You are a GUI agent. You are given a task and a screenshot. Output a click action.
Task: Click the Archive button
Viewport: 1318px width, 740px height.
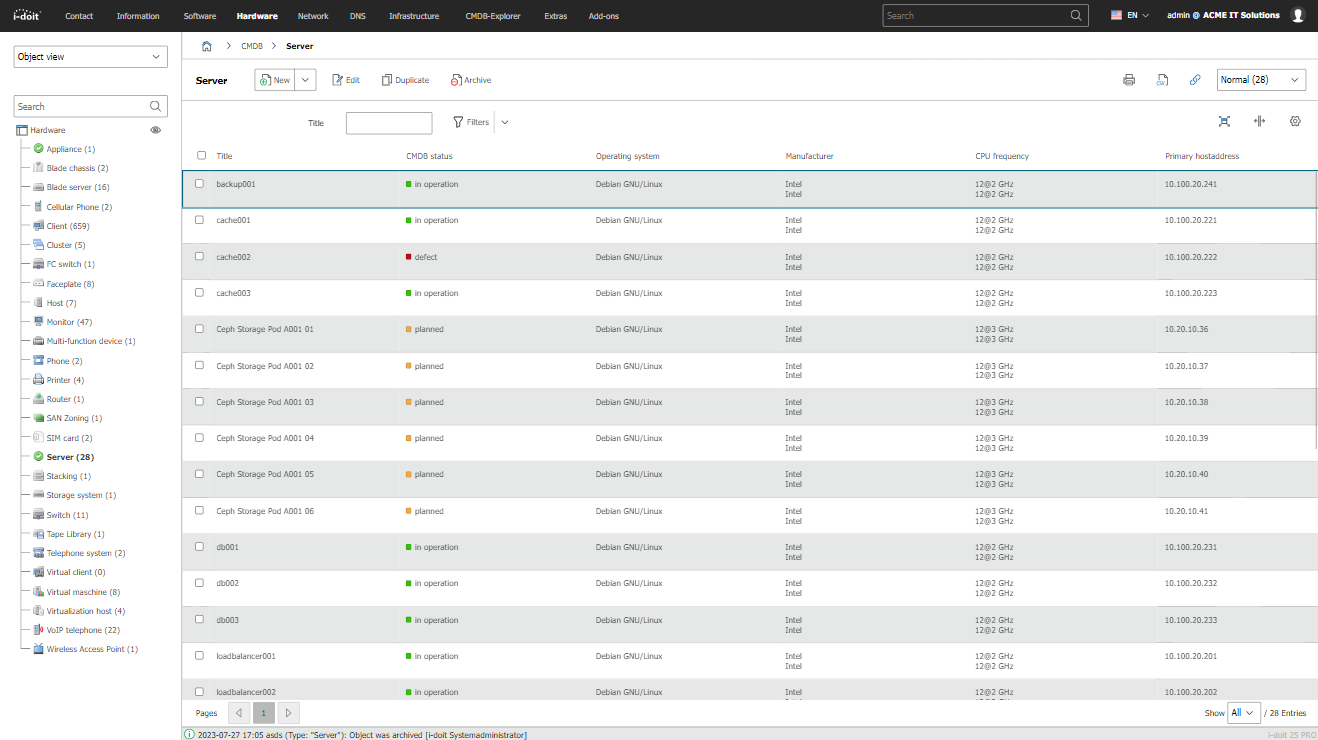point(471,80)
